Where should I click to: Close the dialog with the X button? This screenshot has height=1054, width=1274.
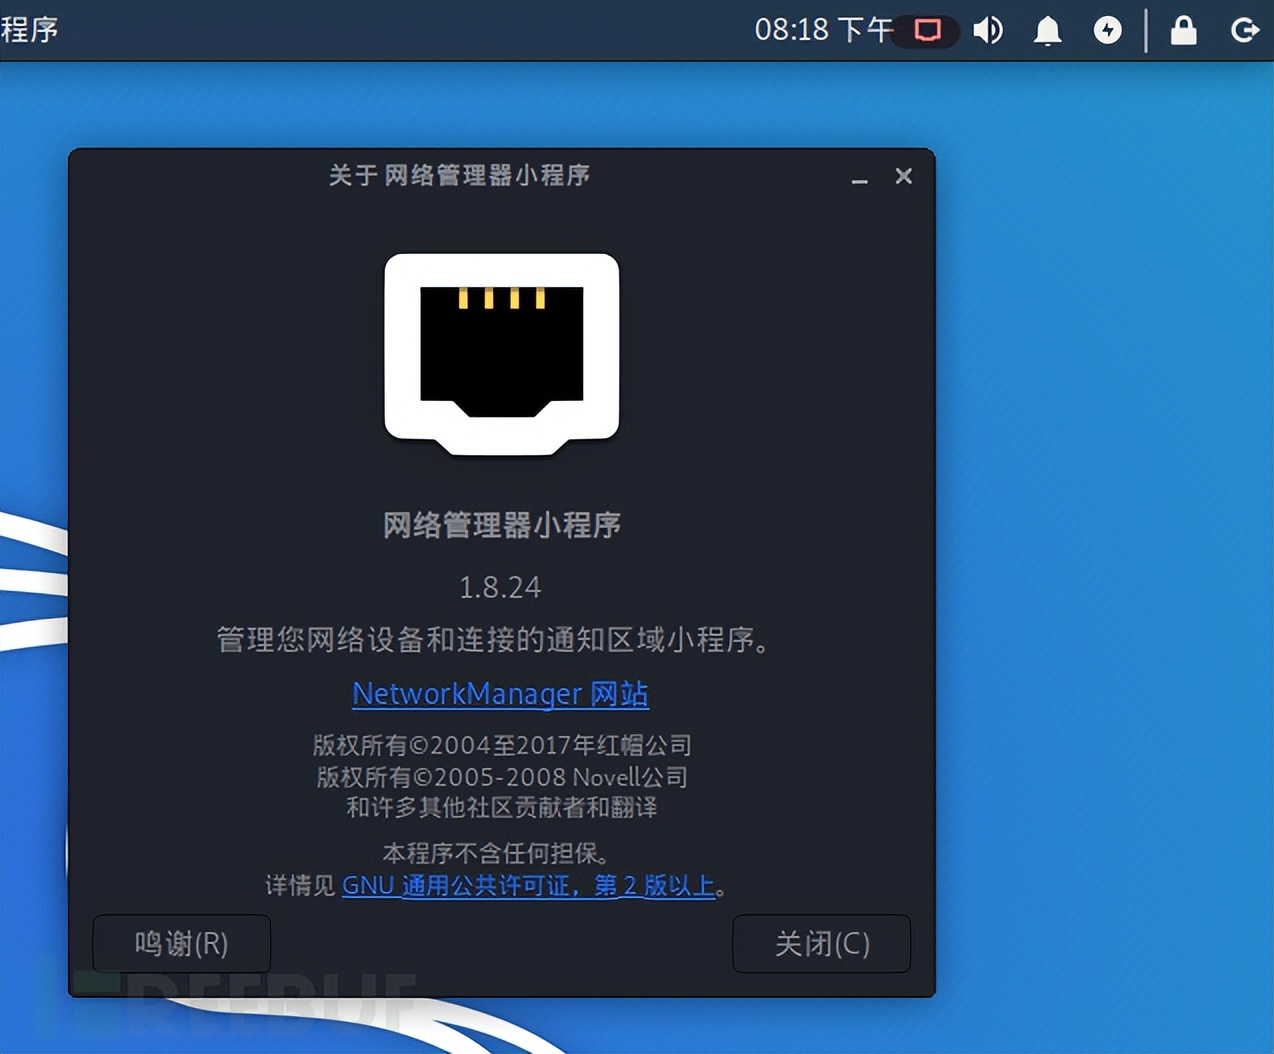pos(903,176)
